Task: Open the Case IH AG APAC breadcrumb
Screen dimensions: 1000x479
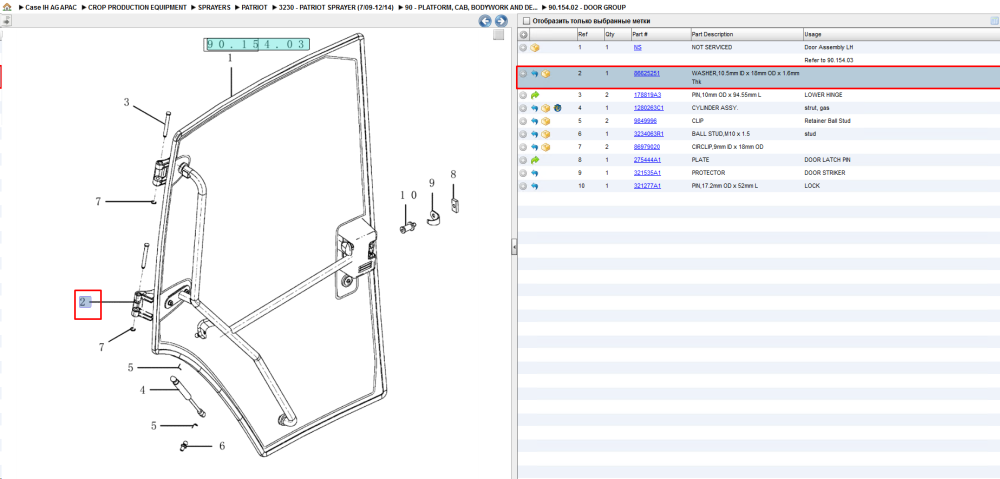Action: [51, 8]
